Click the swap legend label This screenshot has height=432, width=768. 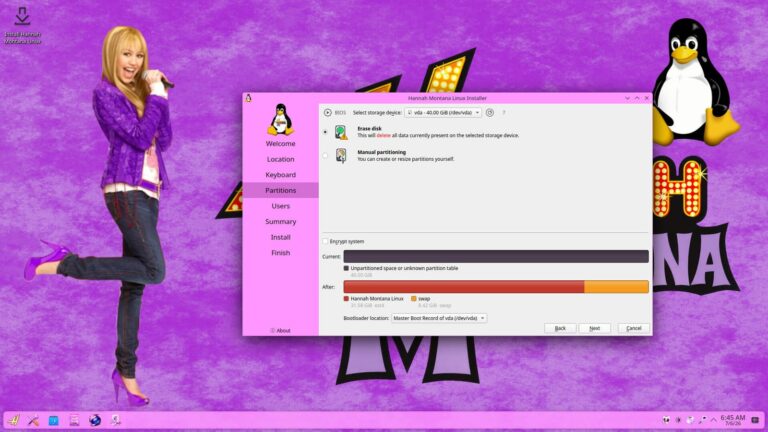424,298
